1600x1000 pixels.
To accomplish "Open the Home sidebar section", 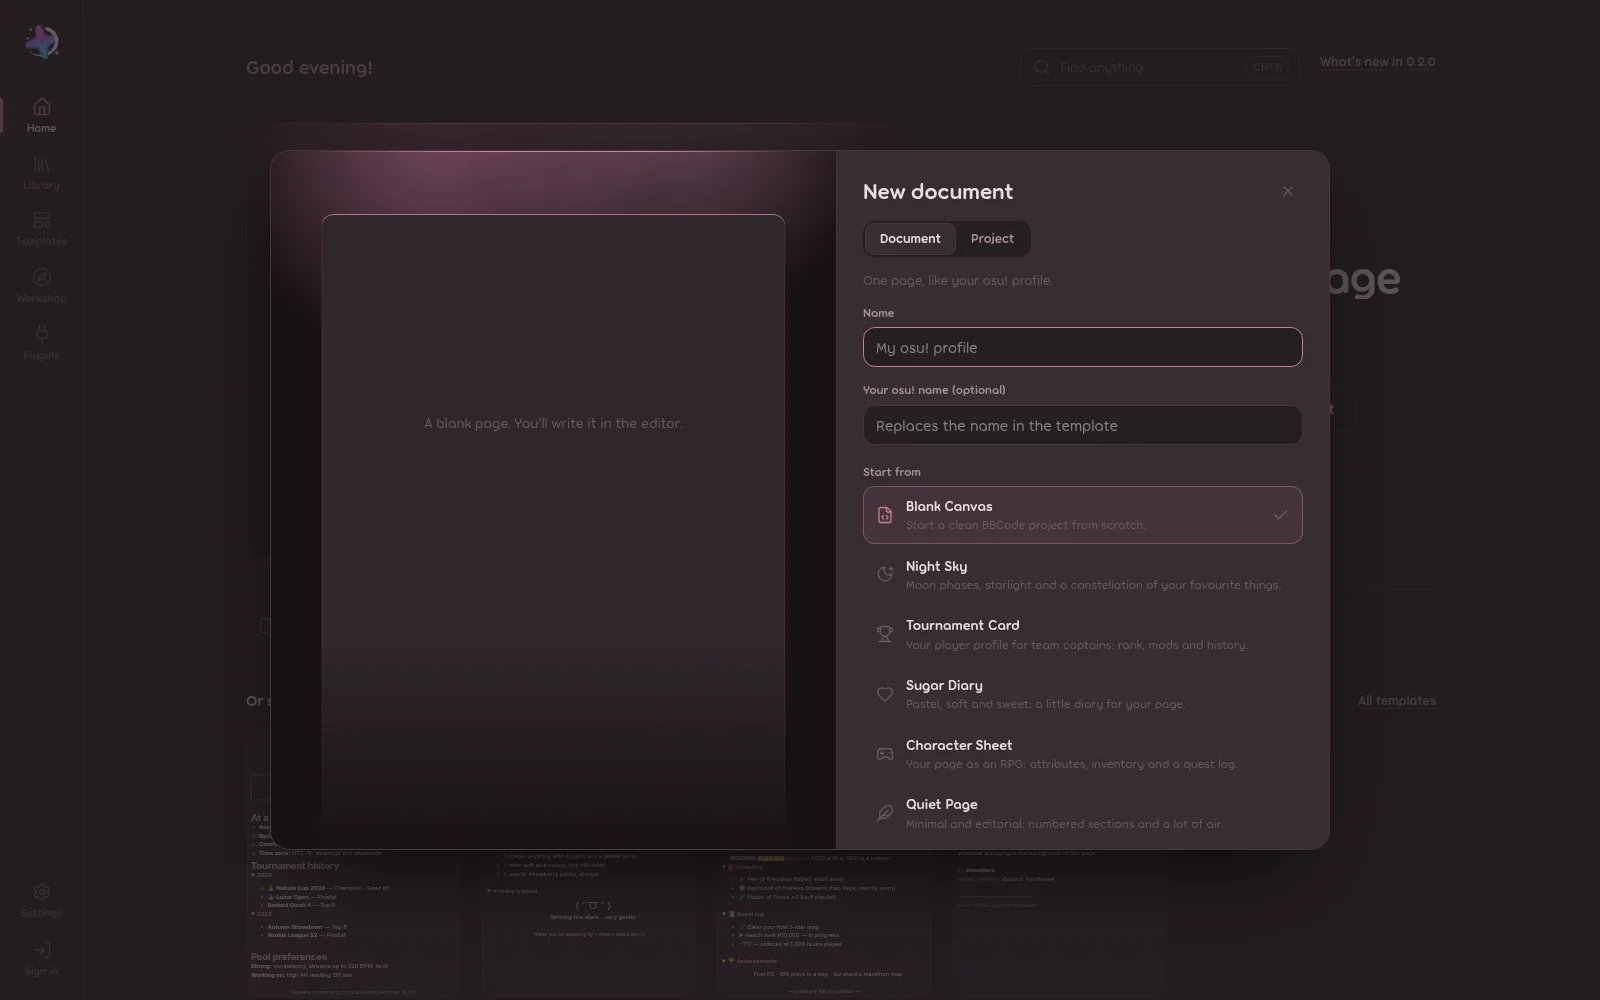I will [41, 116].
